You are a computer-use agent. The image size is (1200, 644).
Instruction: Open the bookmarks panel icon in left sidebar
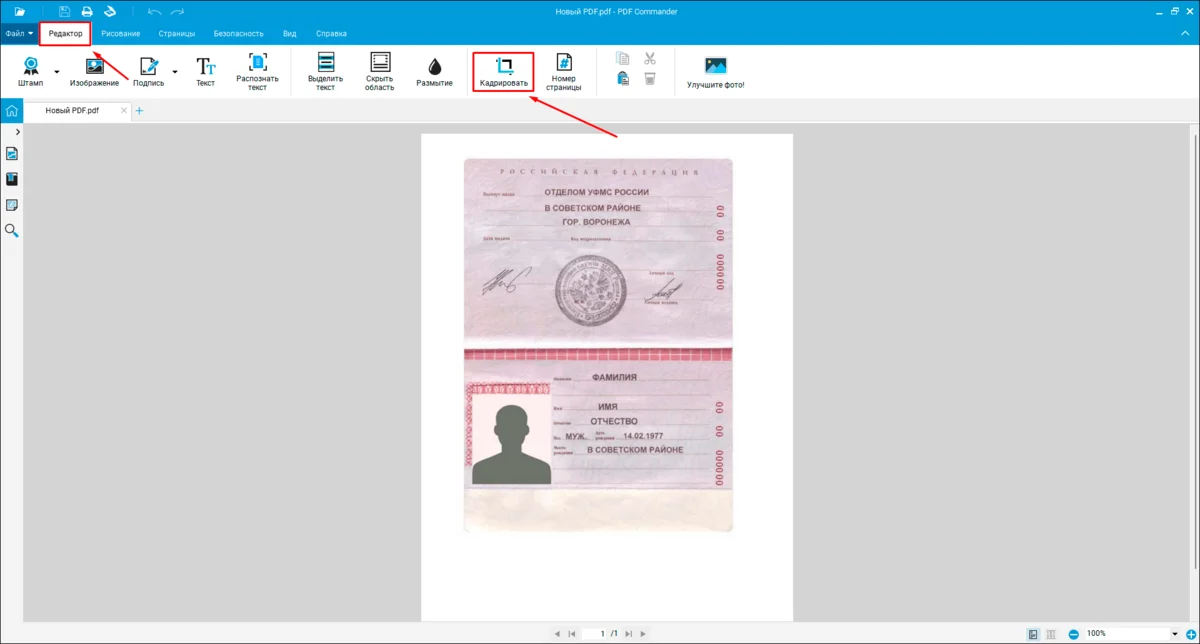(x=12, y=180)
